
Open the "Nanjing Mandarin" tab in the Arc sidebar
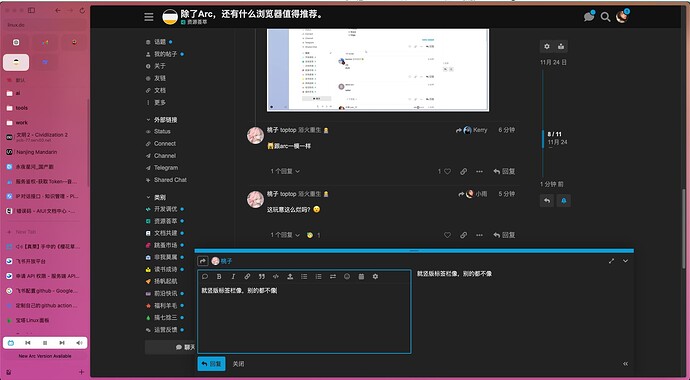pos(45,152)
